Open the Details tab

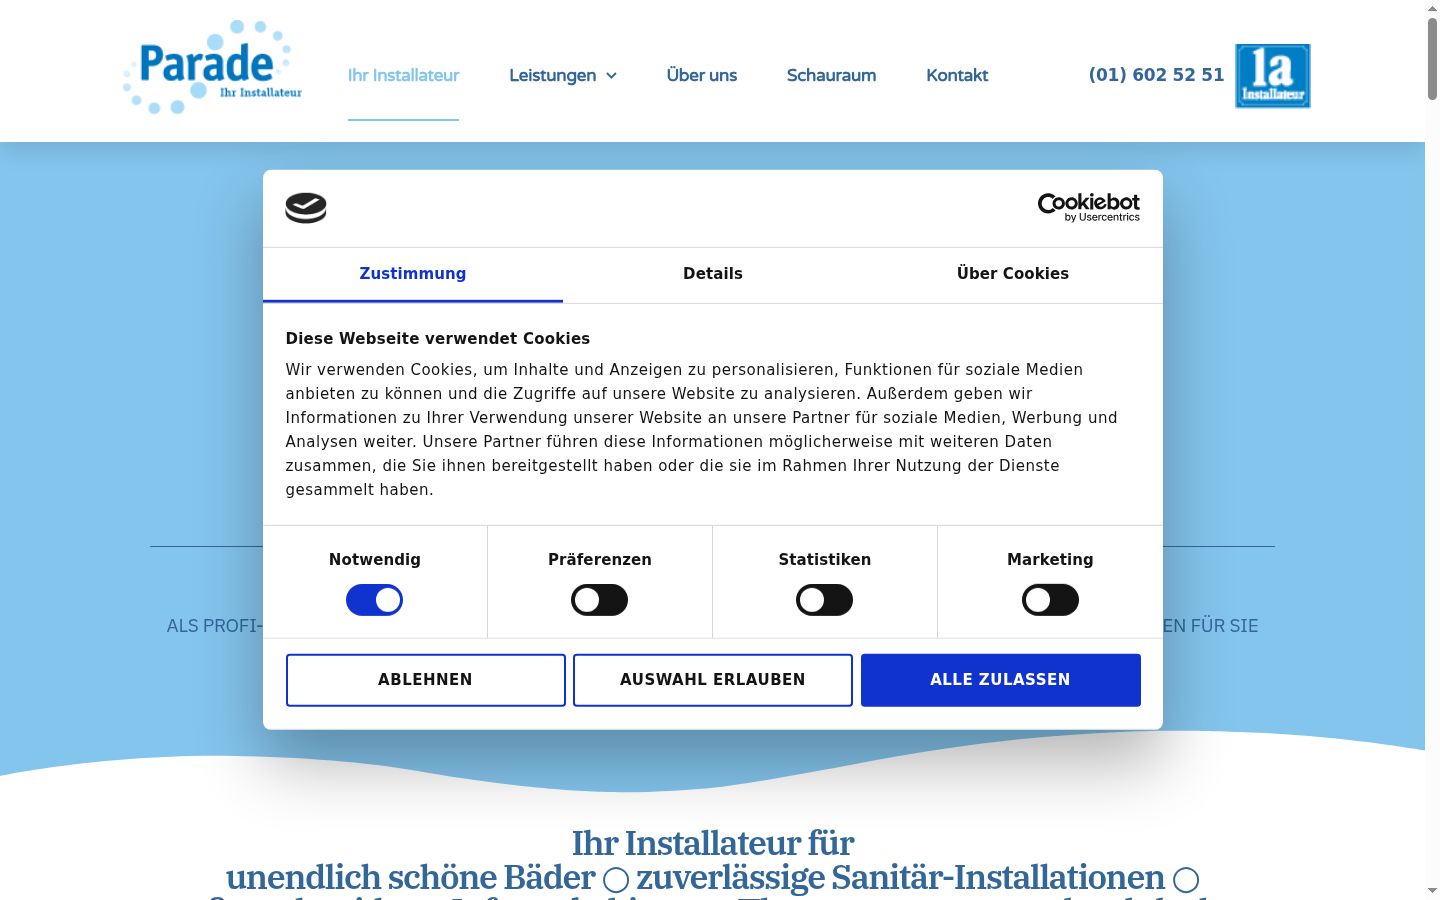point(713,274)
